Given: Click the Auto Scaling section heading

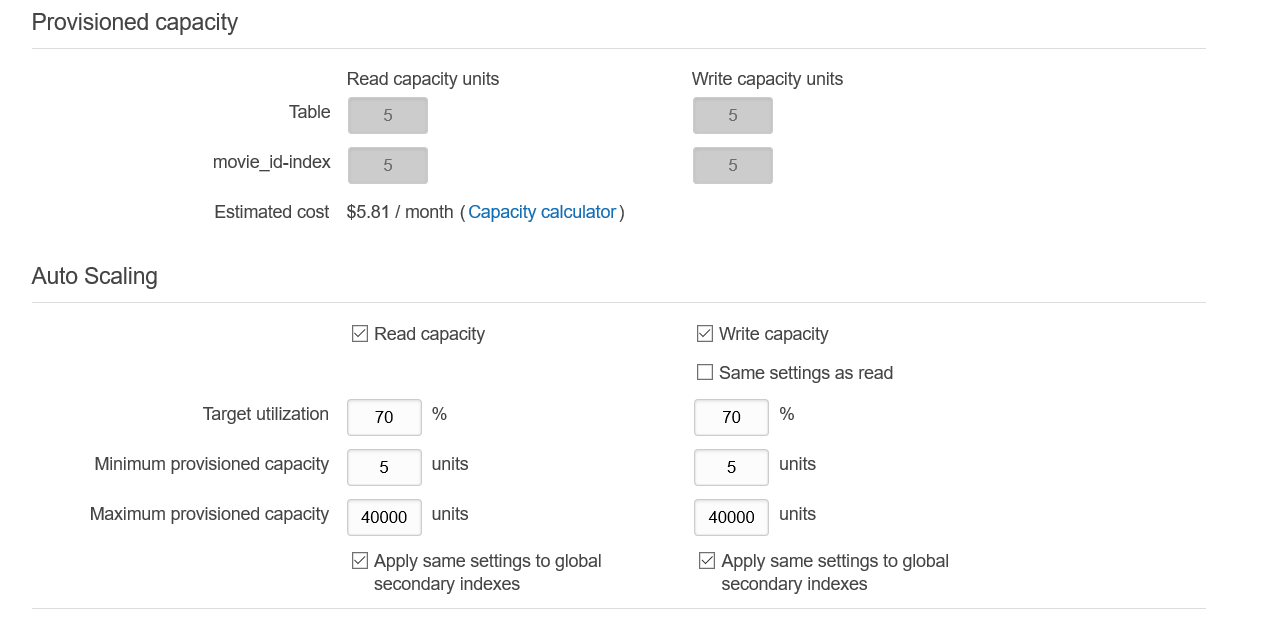Looking at the screenshot, I should point(95,276).
